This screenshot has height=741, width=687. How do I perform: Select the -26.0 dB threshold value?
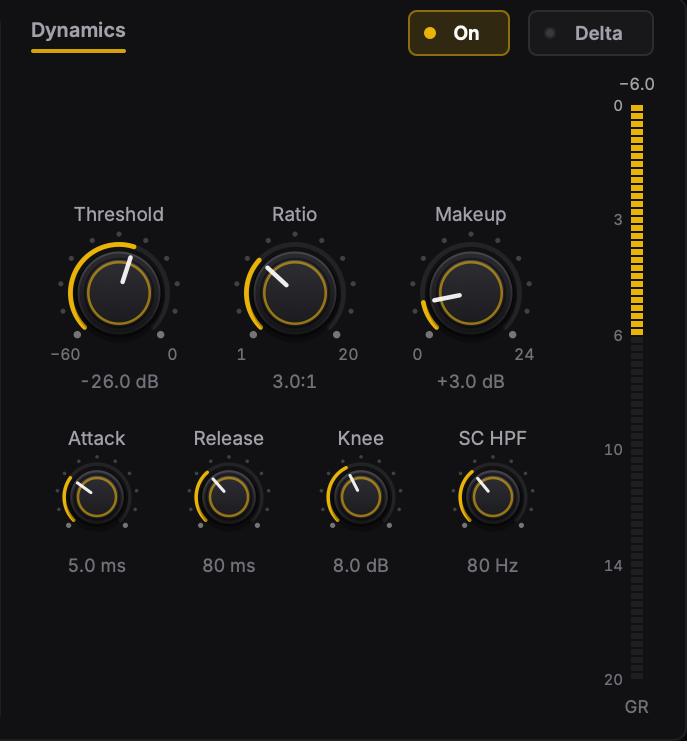tap(120, 381)
